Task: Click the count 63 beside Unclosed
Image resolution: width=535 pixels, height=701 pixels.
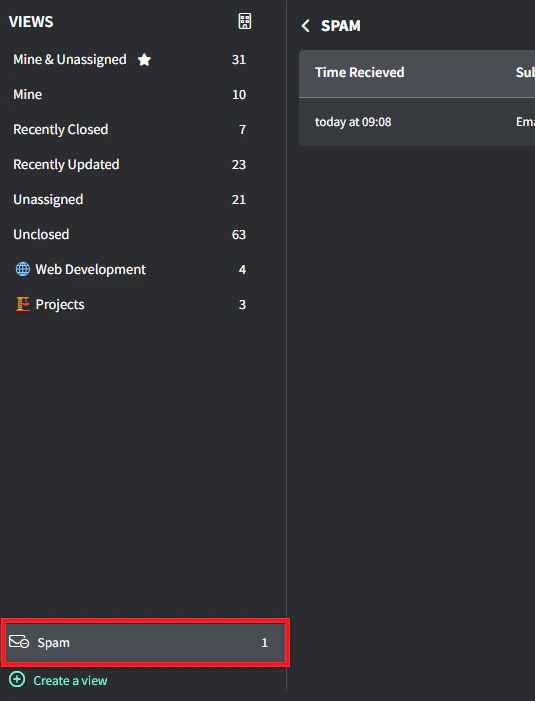Action: tap(239, 234)
